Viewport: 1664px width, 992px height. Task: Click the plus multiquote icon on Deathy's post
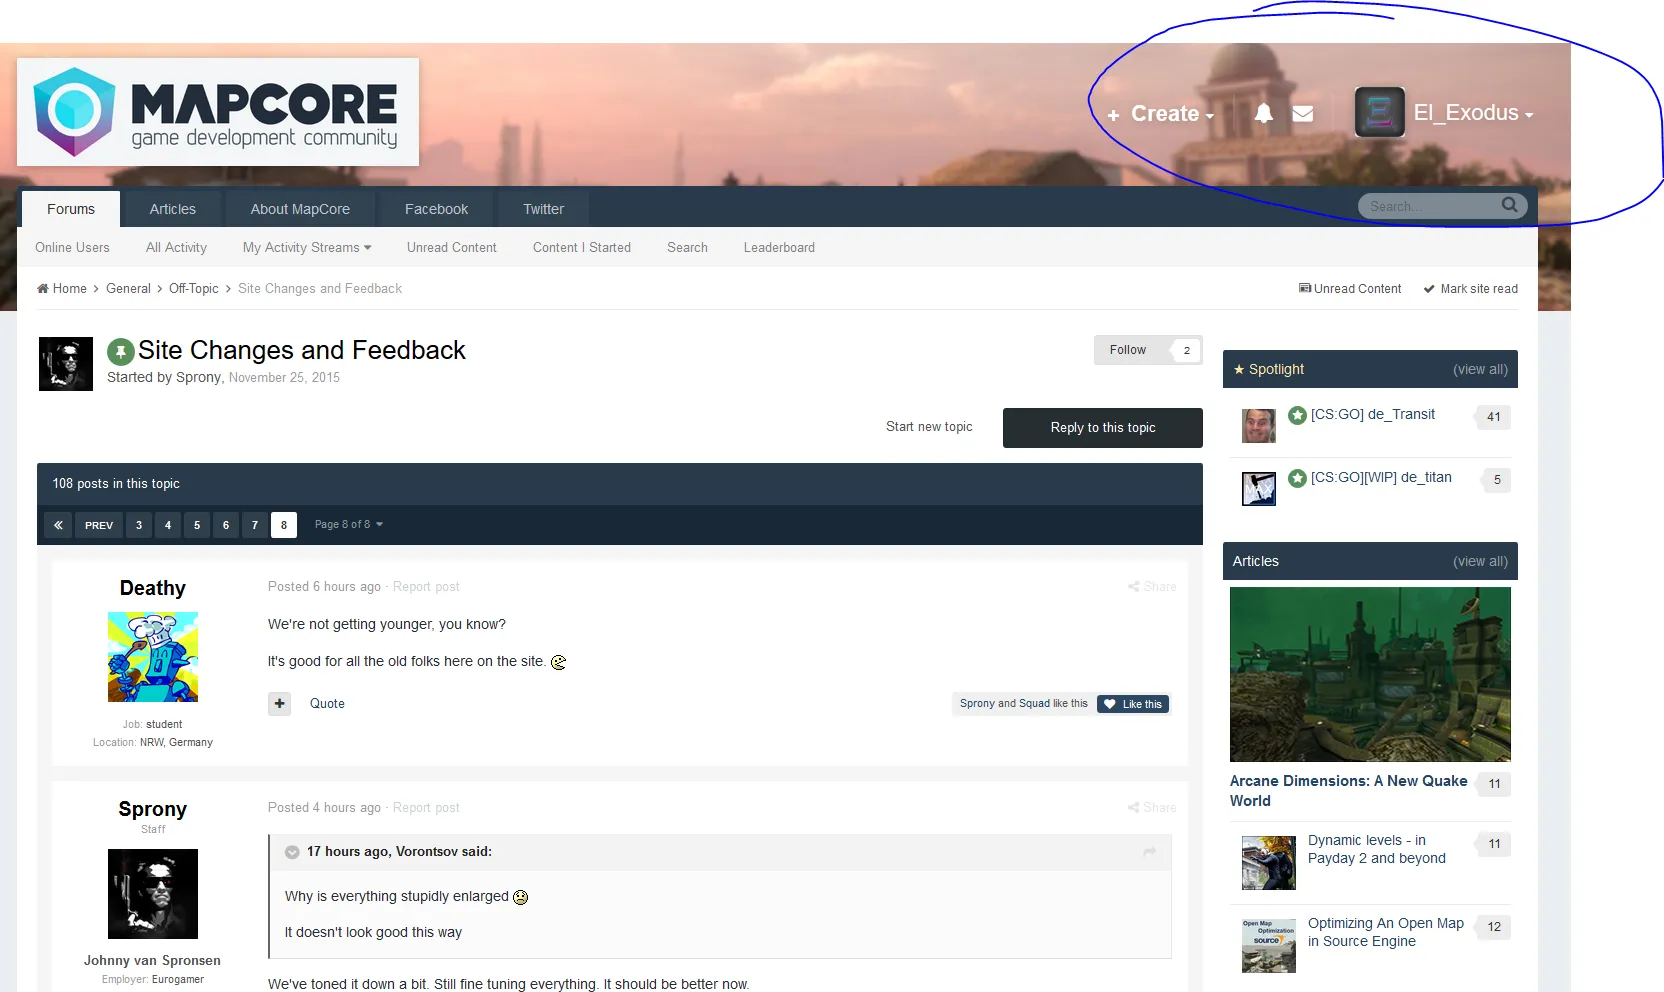point(280,704)
